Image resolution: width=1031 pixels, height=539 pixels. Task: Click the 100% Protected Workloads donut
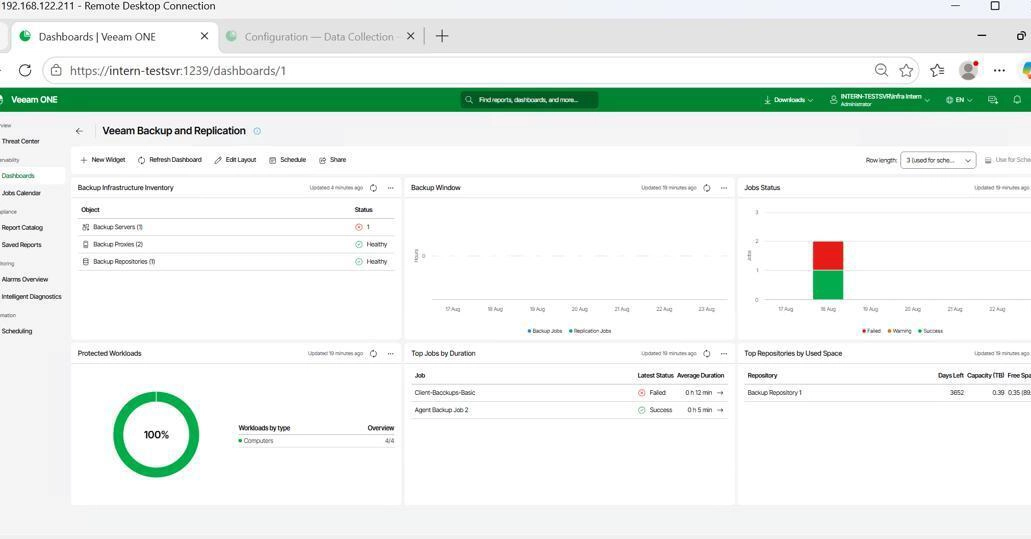pos(156,434)
